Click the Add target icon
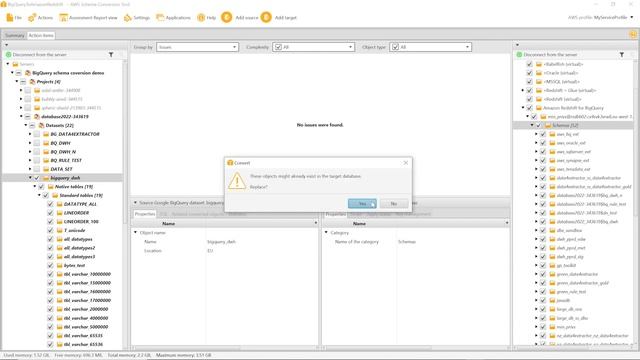640x360 pixels. coord(266,17)
